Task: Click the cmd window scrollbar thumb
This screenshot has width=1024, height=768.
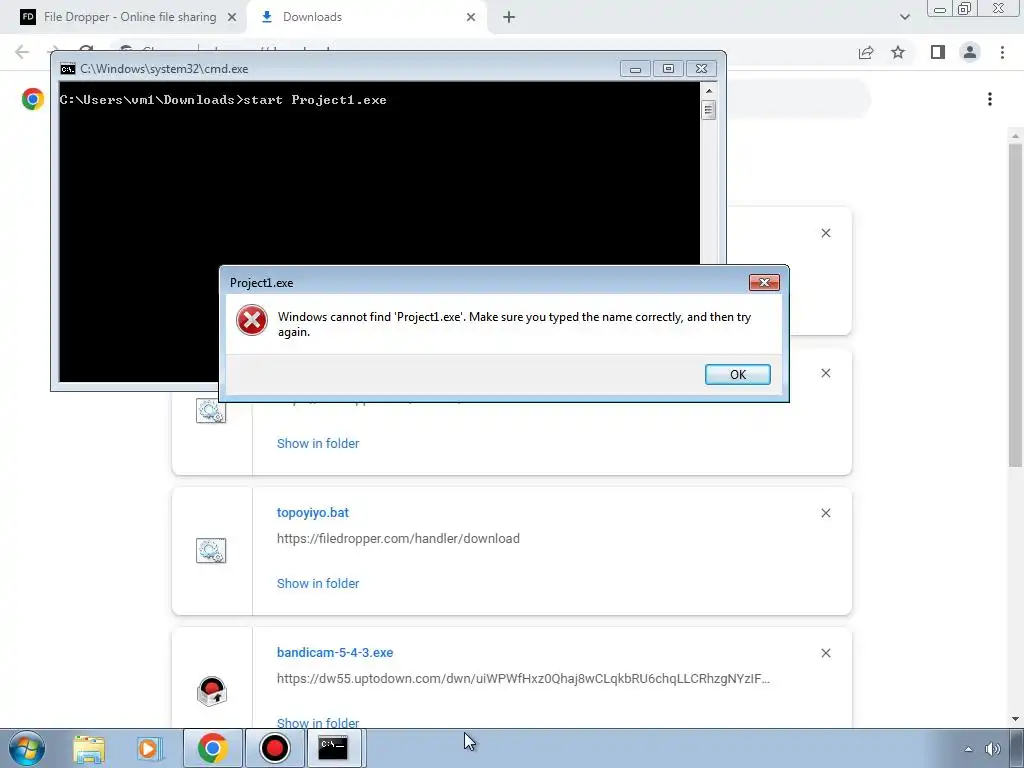Action: pyautogui.click(x=709, y=110)
